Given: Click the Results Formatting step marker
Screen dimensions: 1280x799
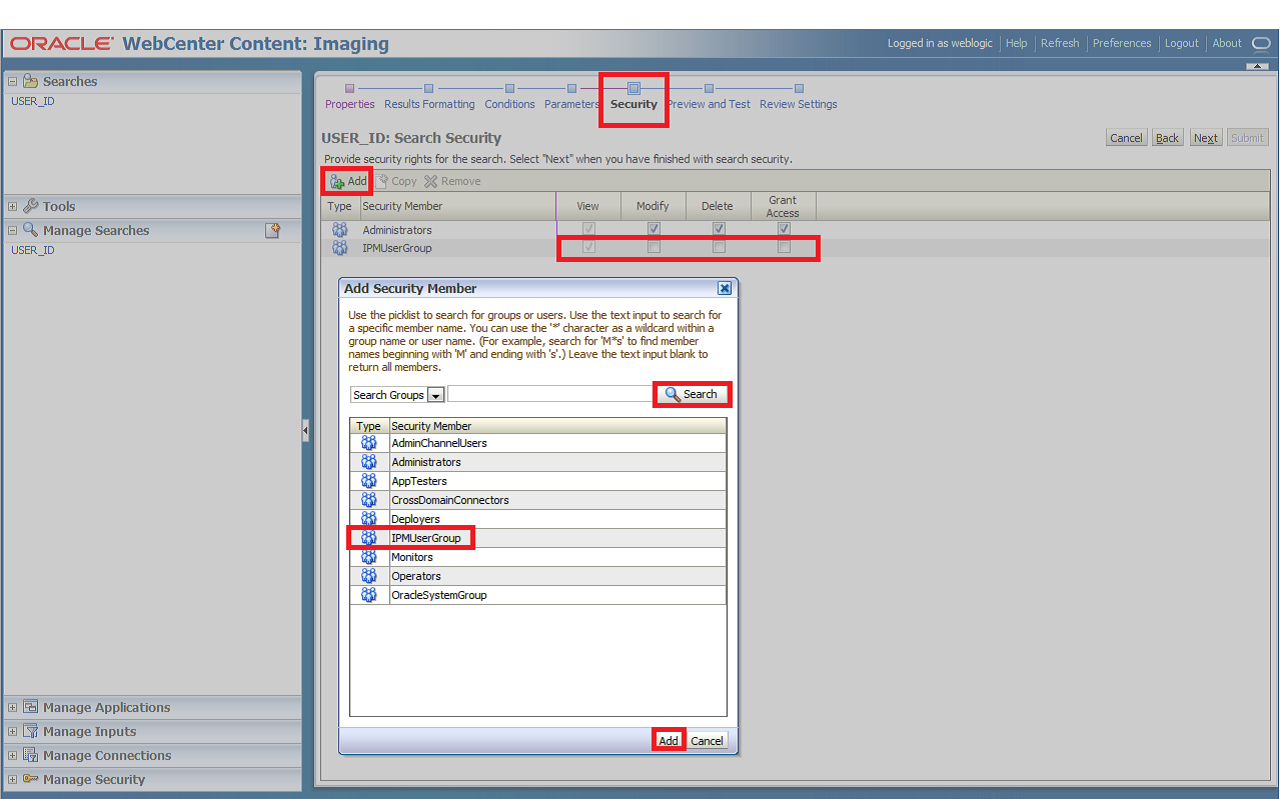Looking at the screenshot, I should pos(429,88).
